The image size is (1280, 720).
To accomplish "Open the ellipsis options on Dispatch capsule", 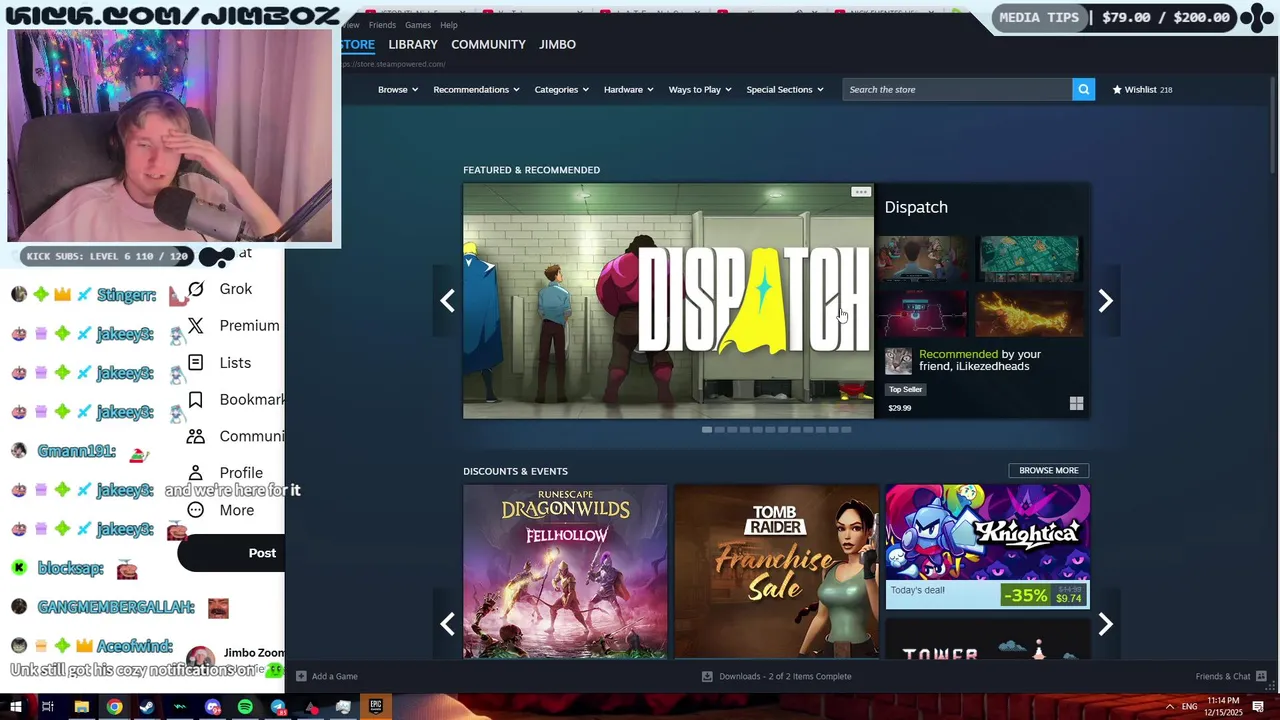I will (860, 192).
